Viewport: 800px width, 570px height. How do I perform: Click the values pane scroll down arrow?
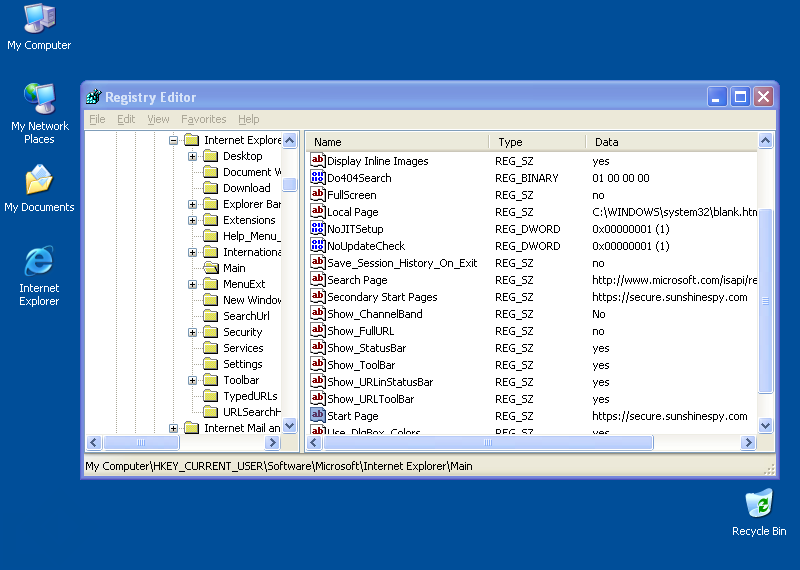point(765,425)
